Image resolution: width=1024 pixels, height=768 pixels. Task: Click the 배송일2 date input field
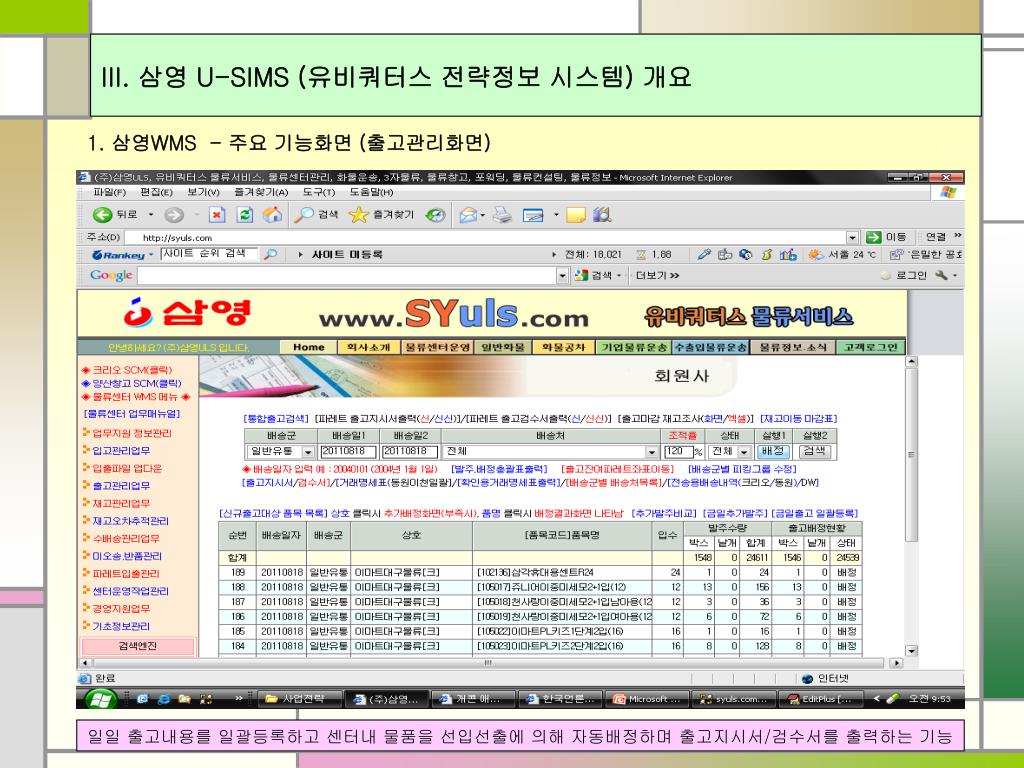[x=410, y=451]
